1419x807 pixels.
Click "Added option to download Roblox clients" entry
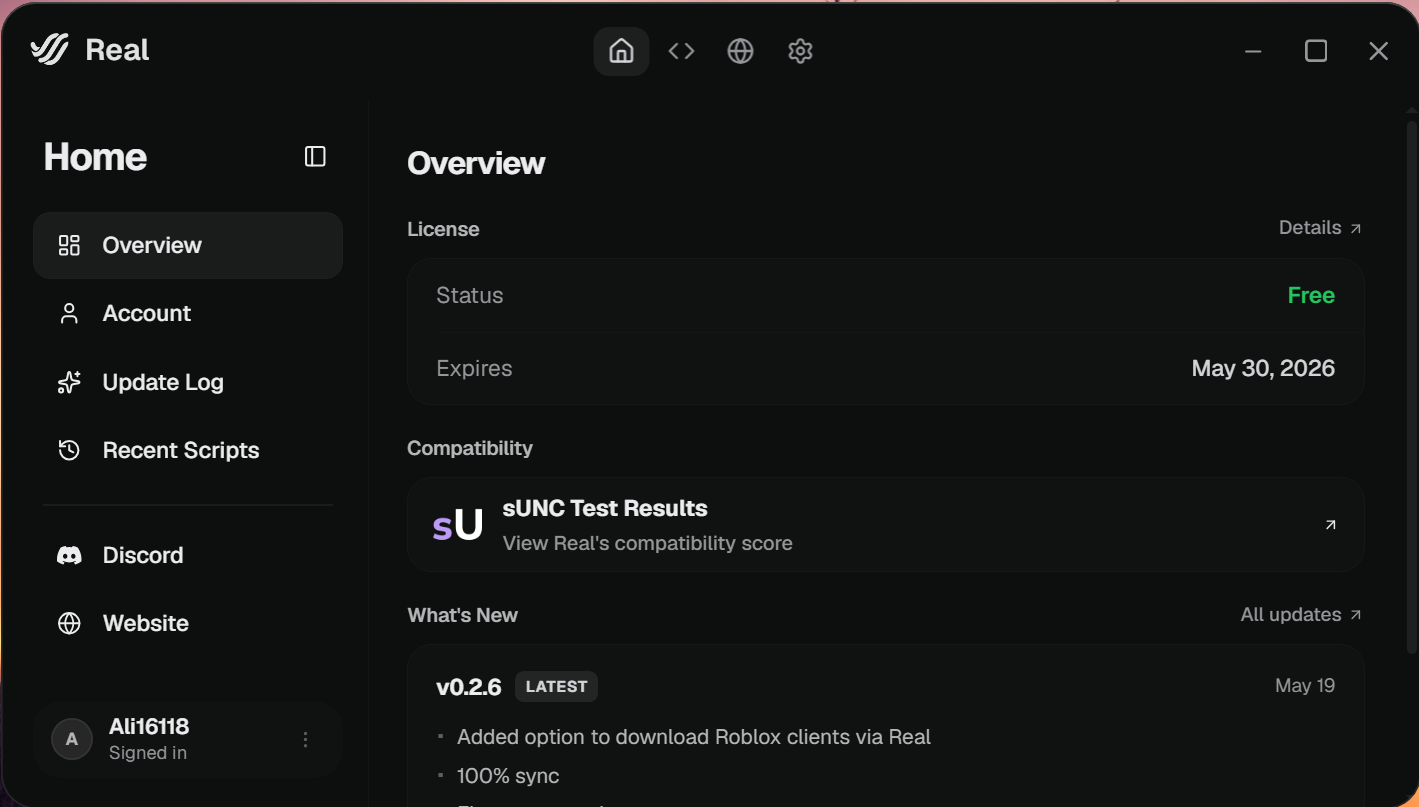694,738
